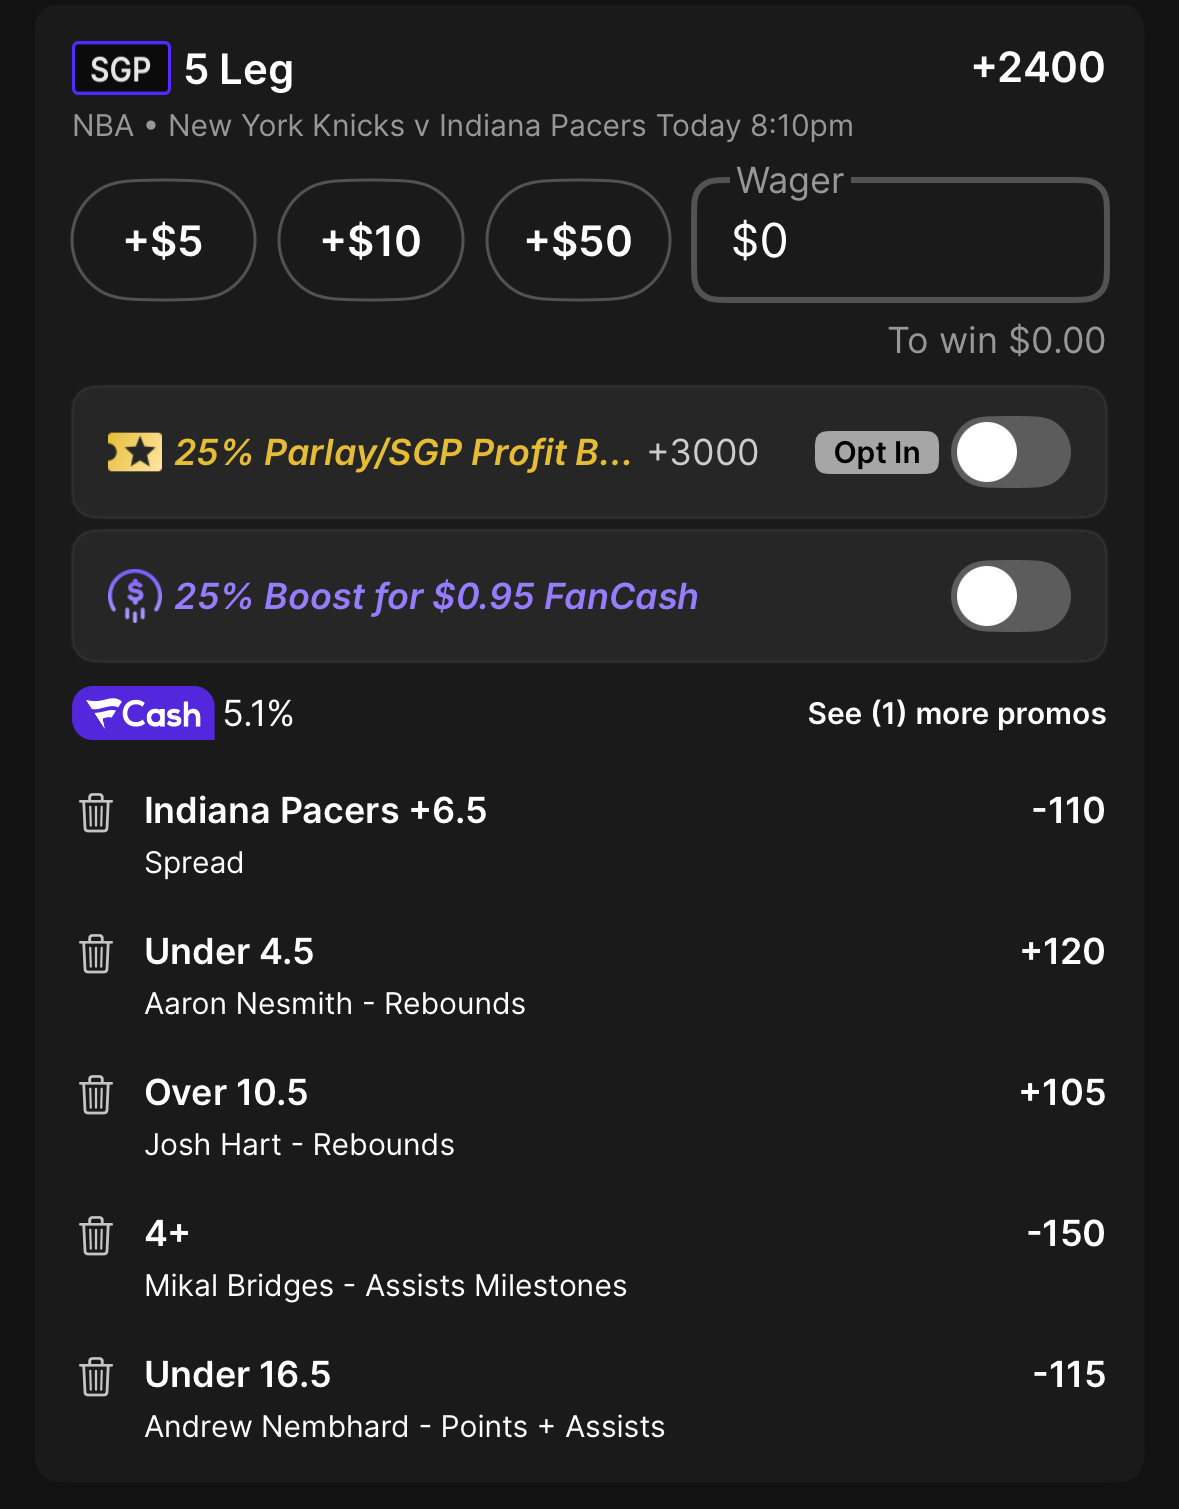1179x1509 pixels.
Task: Click the Opt In button
Action: pyautogui.click(x=876, y=453)
